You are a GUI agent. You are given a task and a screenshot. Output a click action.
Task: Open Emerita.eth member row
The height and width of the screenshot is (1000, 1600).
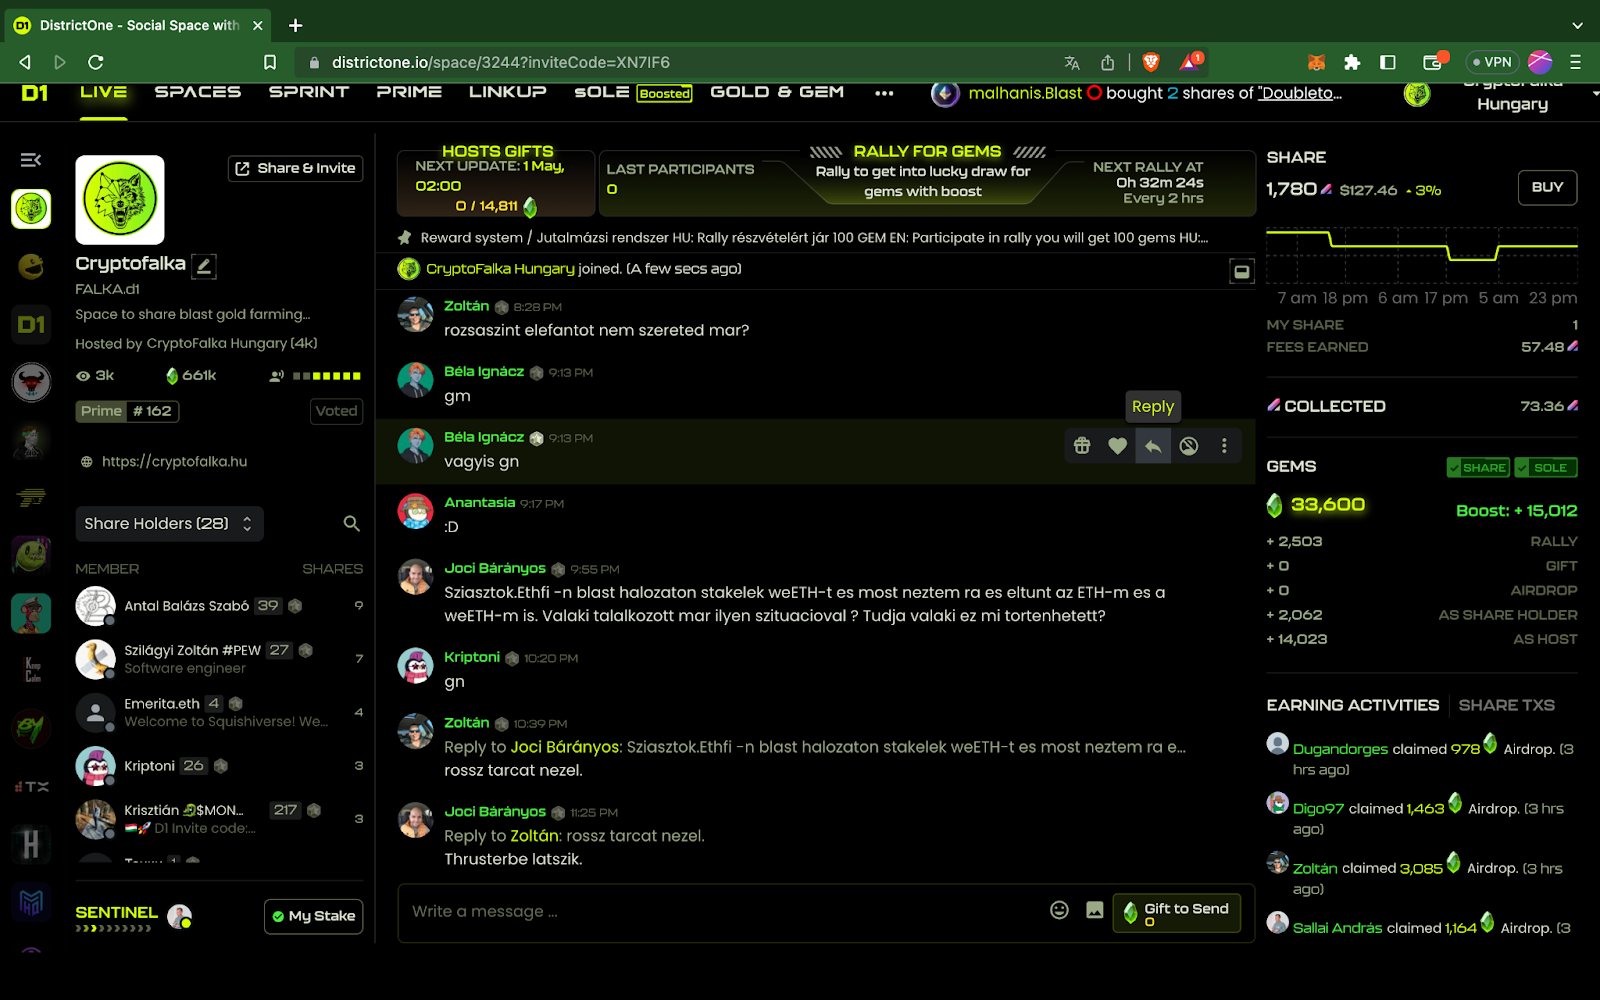click(220, 713)
